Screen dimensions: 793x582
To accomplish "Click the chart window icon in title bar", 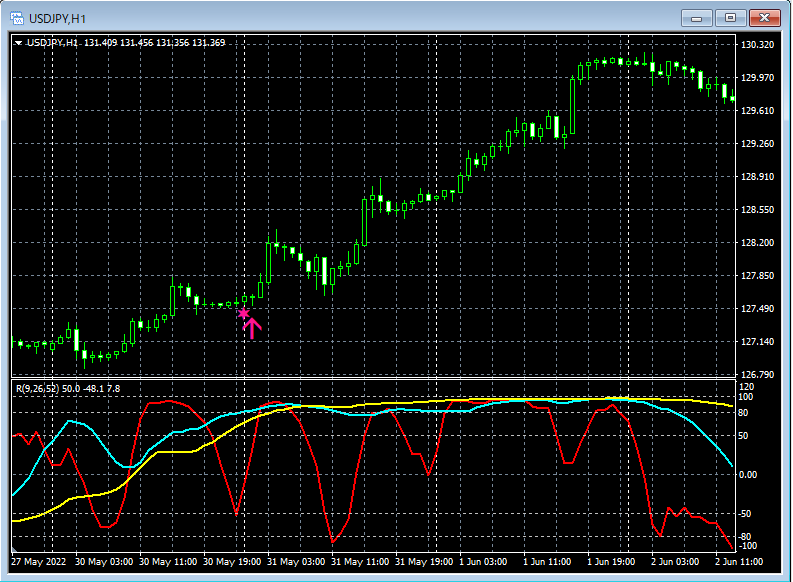I will [x=17, y=18].
